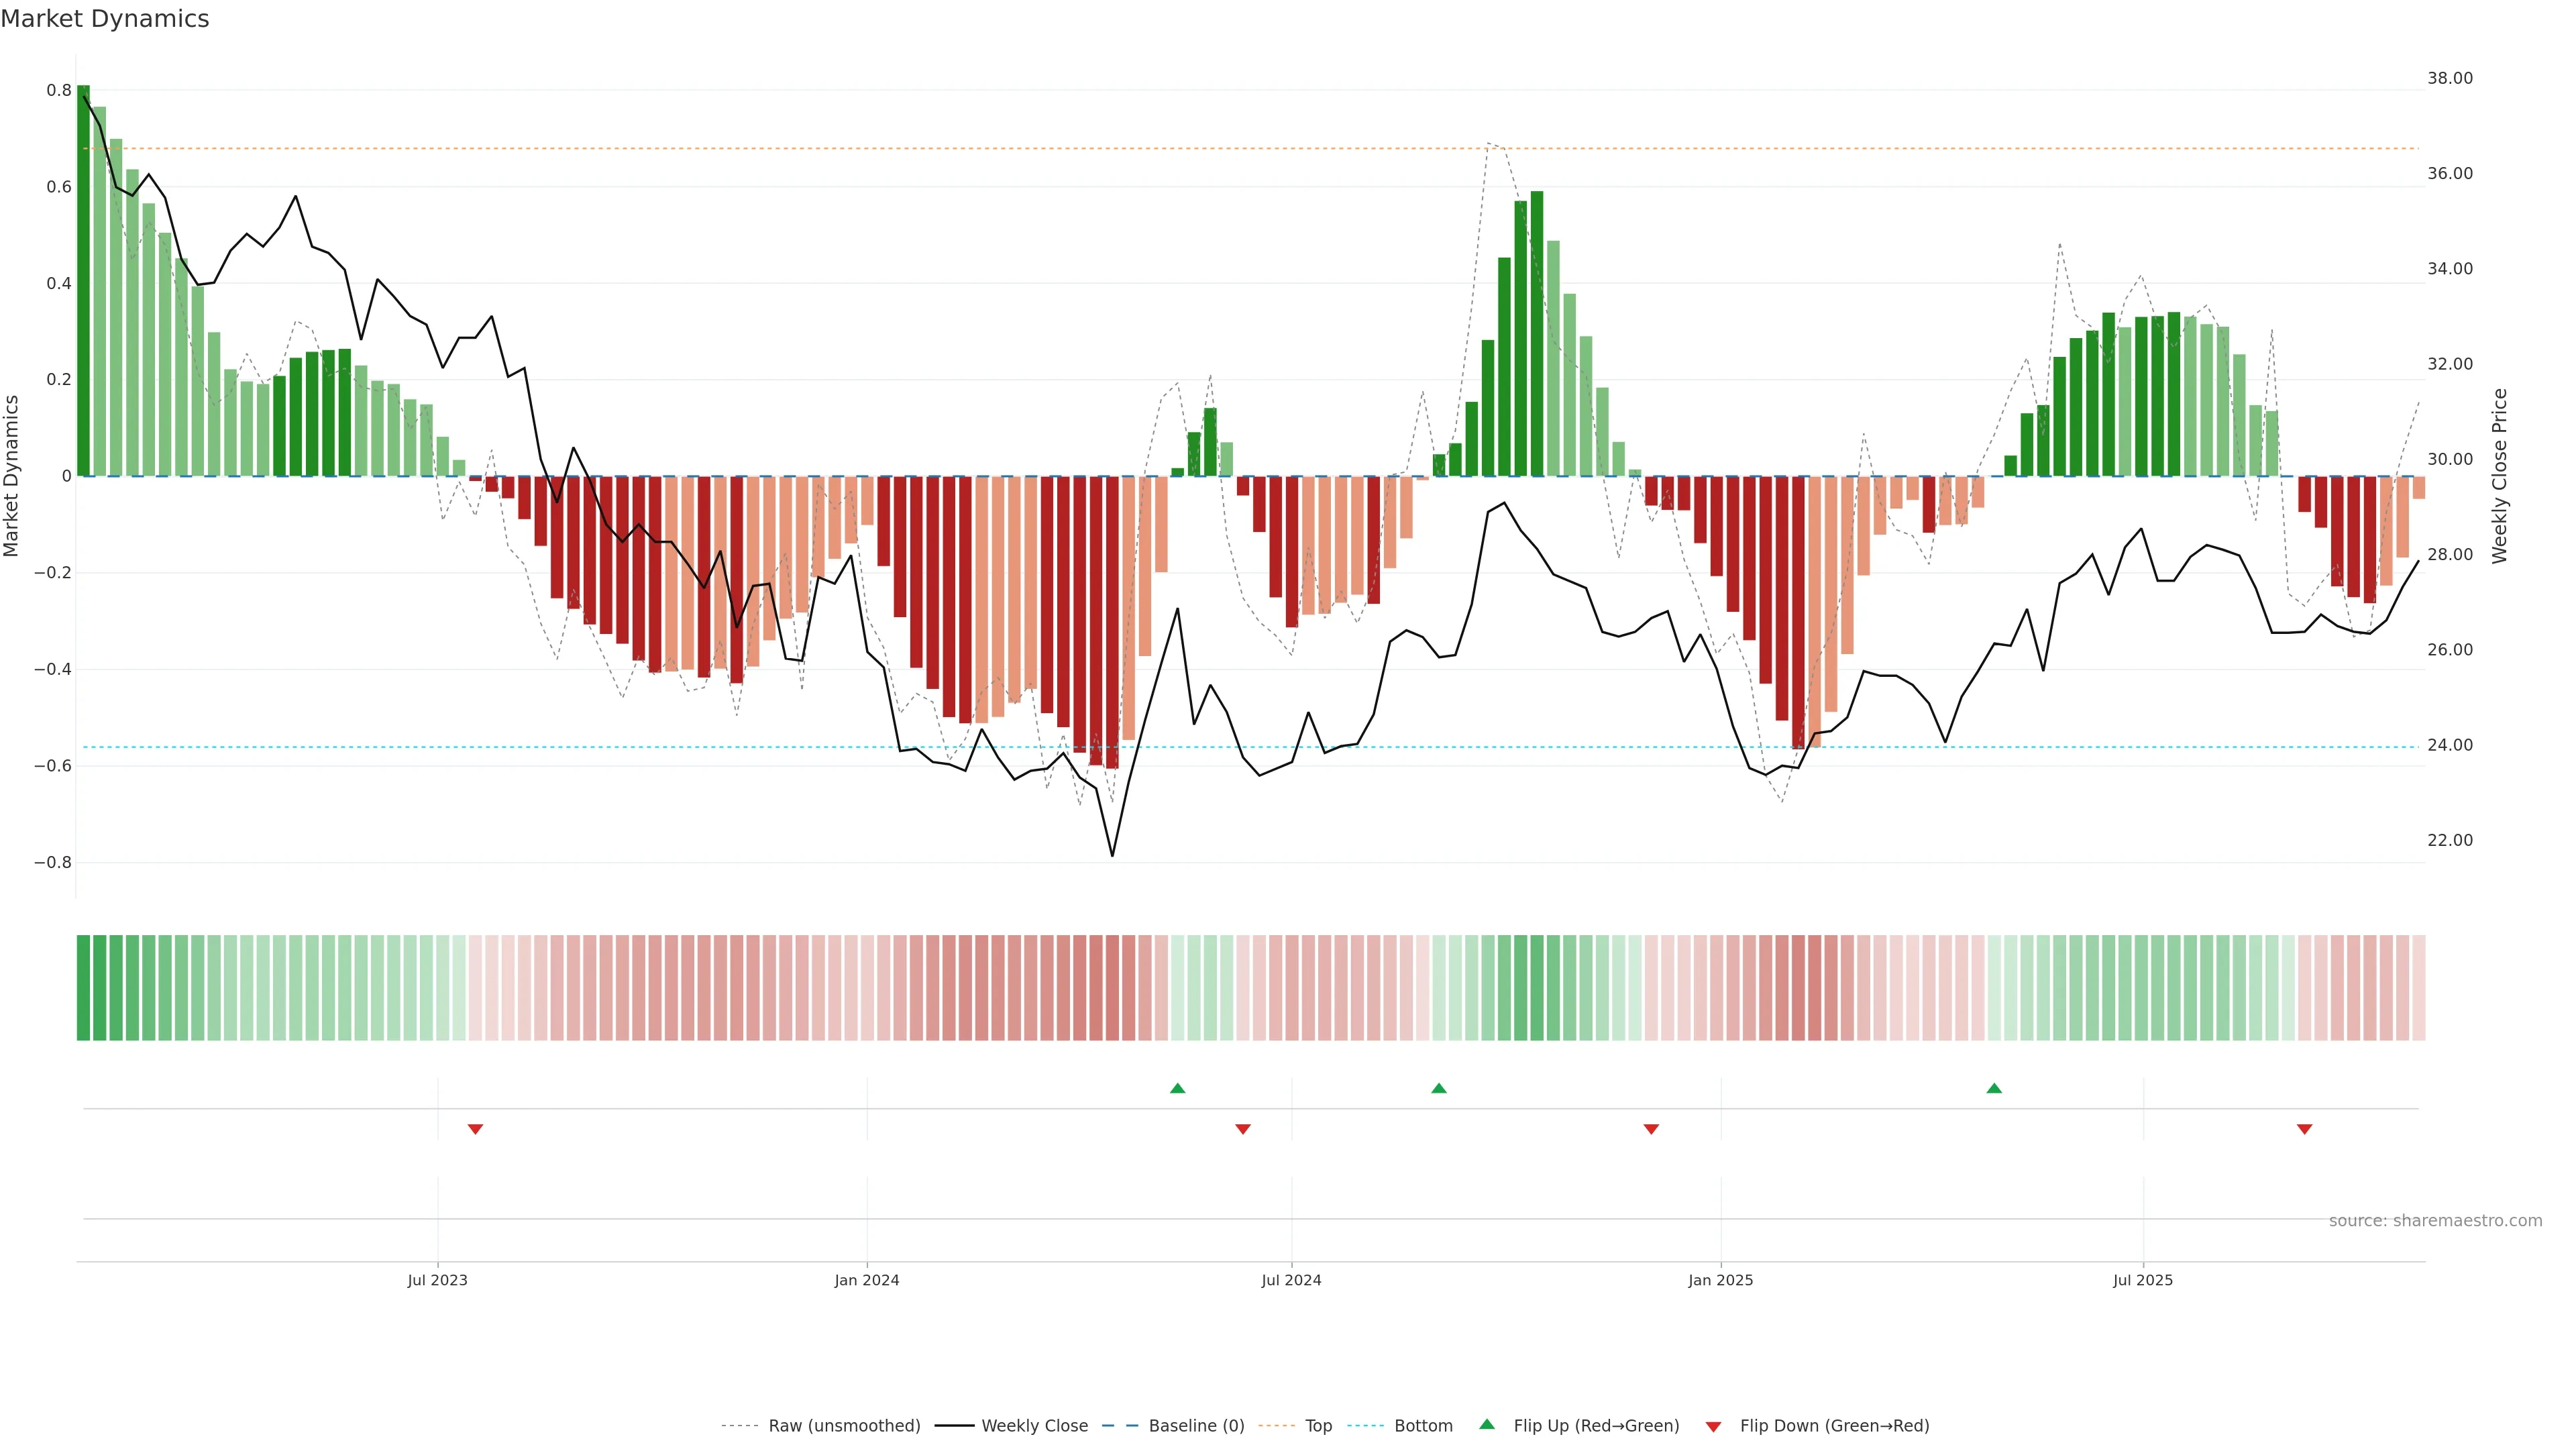Click the first green flip-up marker before Jul 2024
Image resolution: width=2576 pixels, height=1449 pixels.
point(1177,1088)
